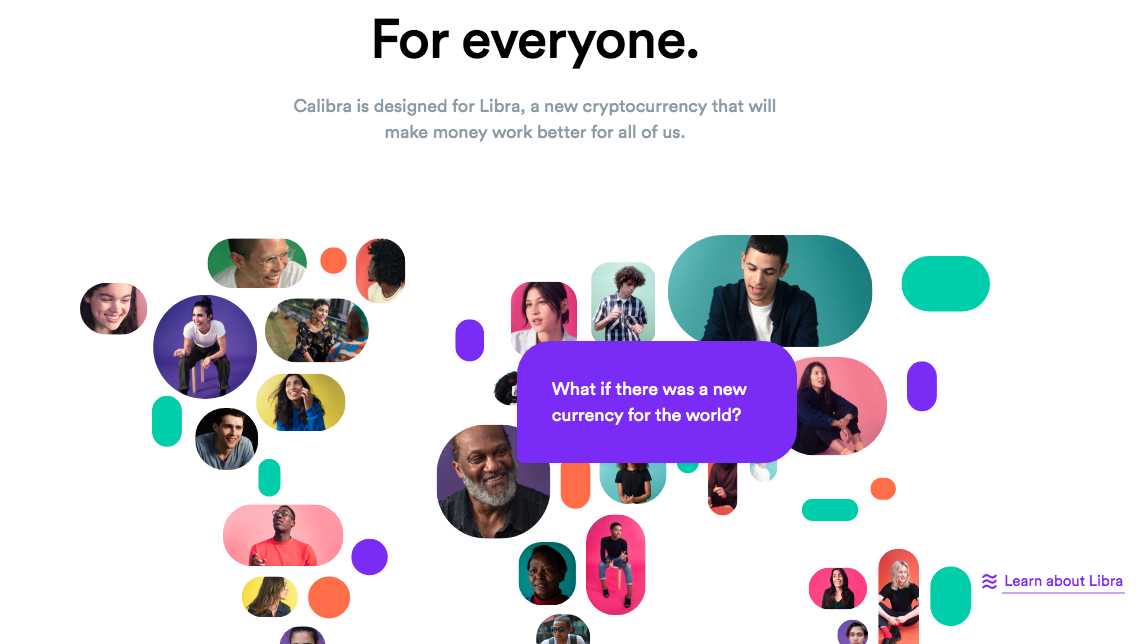This screenshot has height=644, width=1146.
Task: Select curly-haired boy in plaid shirt
Action: [x=623, y=301]
